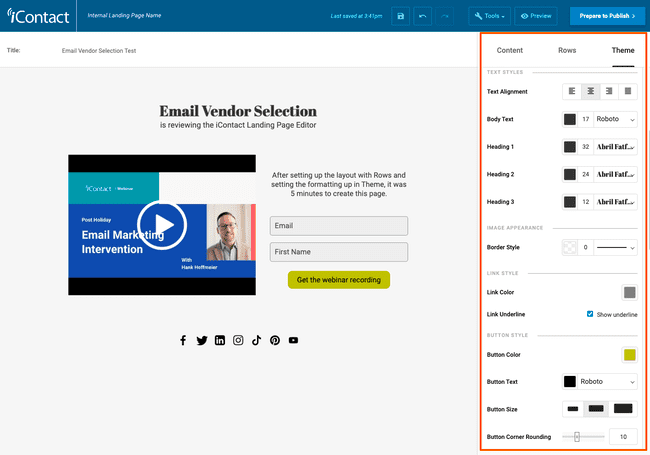Open the Heading 3 color swatch
650x455 pixels.
570,202
